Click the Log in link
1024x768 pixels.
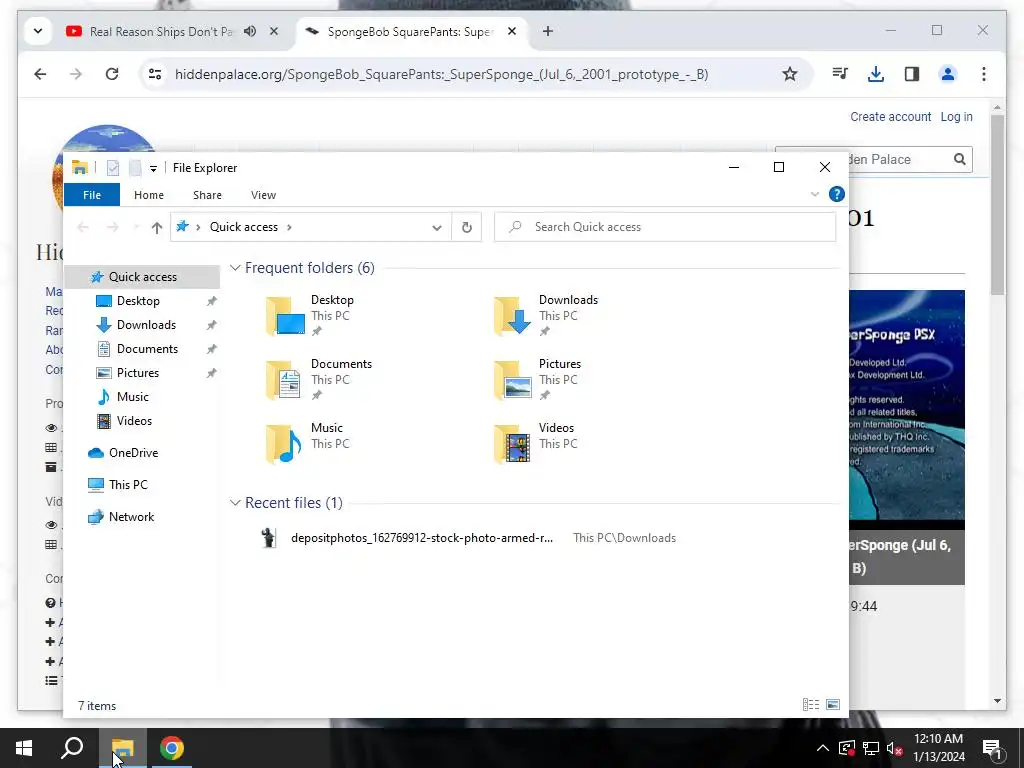(x=956, y=117)
